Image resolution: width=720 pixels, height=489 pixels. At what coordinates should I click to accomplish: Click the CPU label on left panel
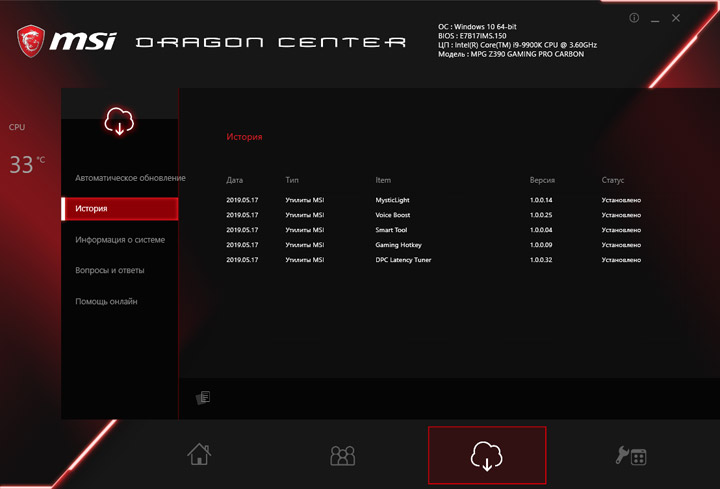point(17,127)
